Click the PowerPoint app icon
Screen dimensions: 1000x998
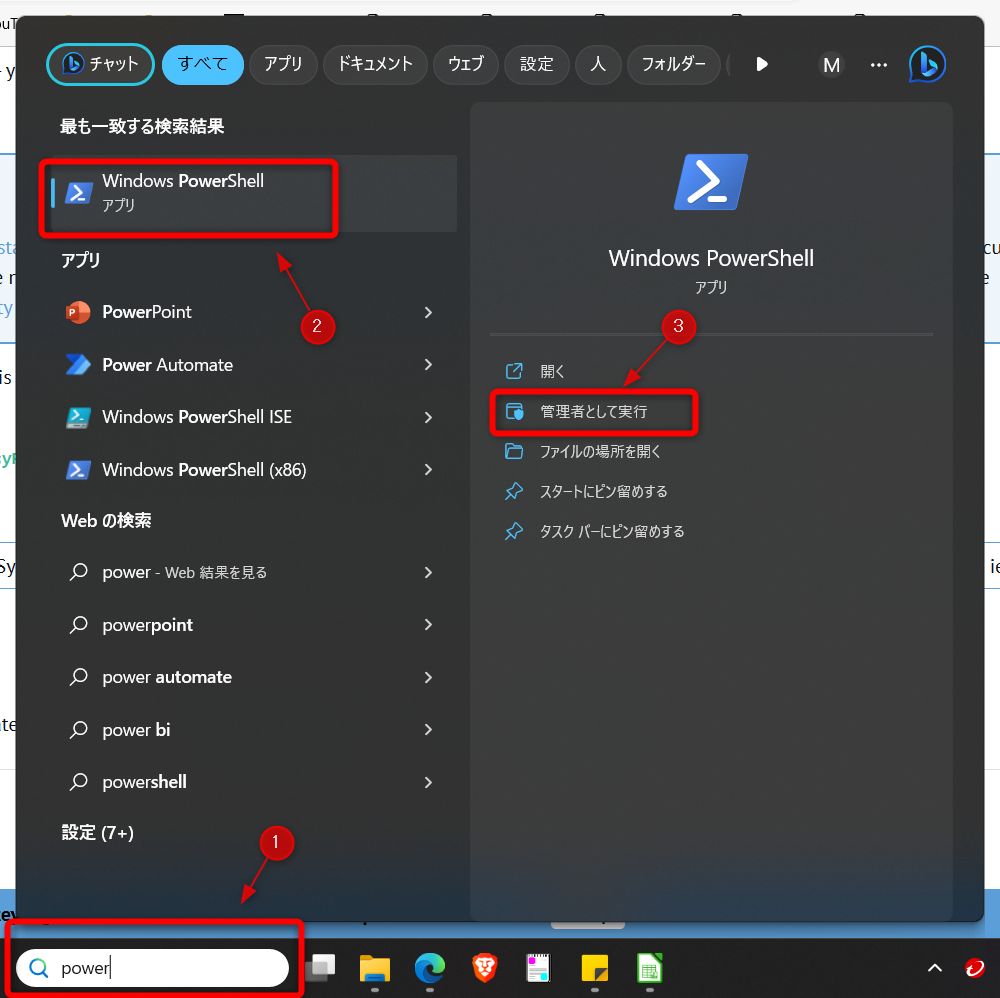pos(78,312)
